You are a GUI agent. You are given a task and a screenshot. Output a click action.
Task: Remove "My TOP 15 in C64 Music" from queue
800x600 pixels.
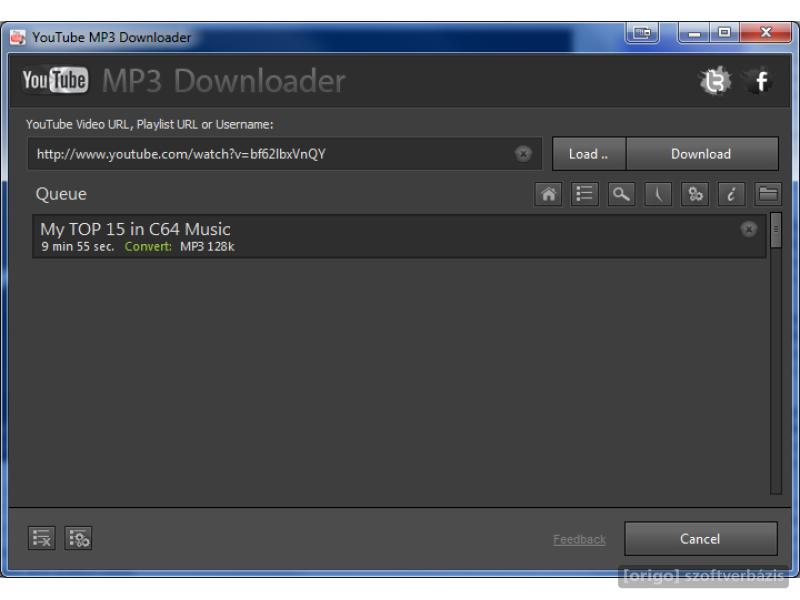tap(748, 230)
